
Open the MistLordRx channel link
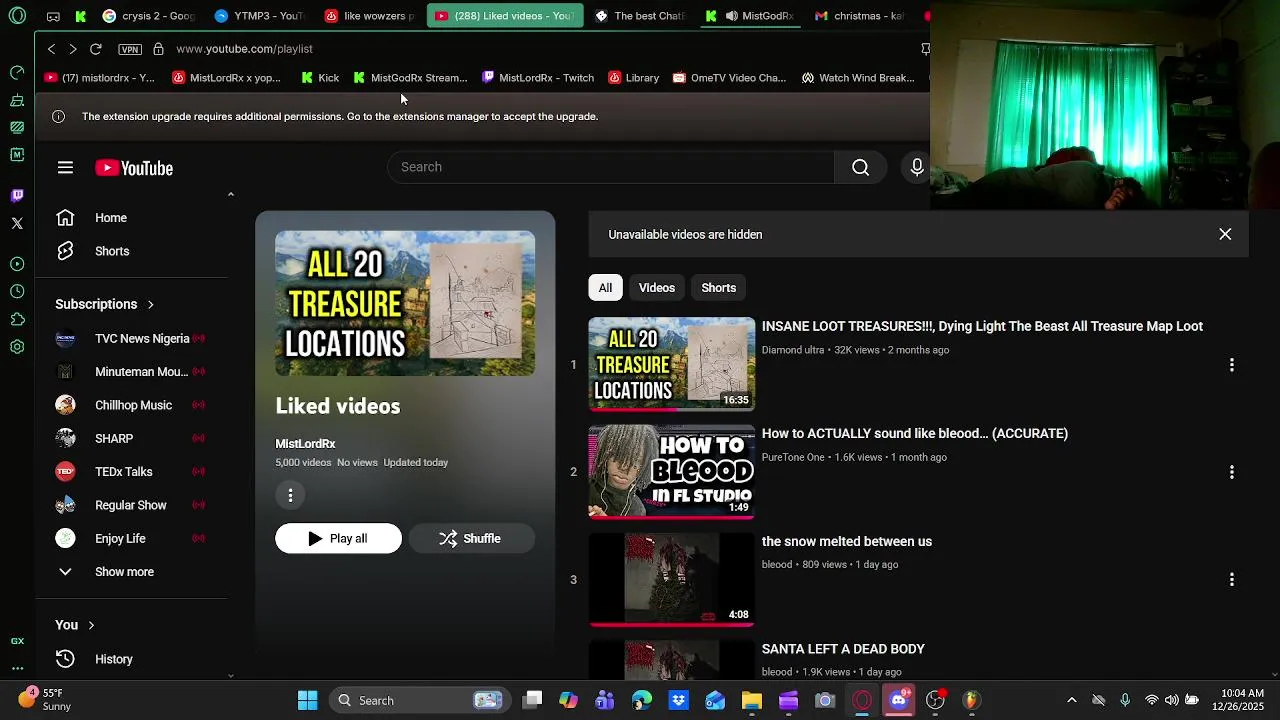tap(305, 444)
